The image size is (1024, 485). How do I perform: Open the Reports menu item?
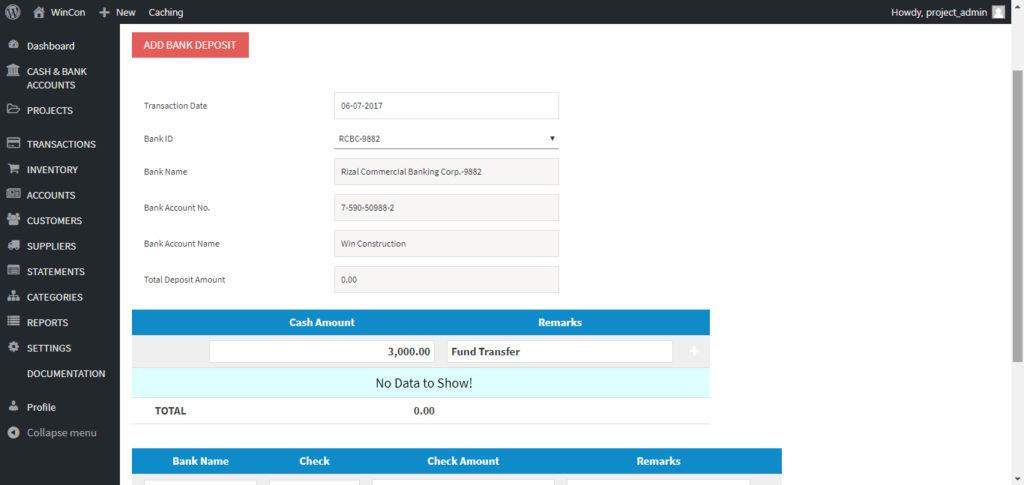47,323
